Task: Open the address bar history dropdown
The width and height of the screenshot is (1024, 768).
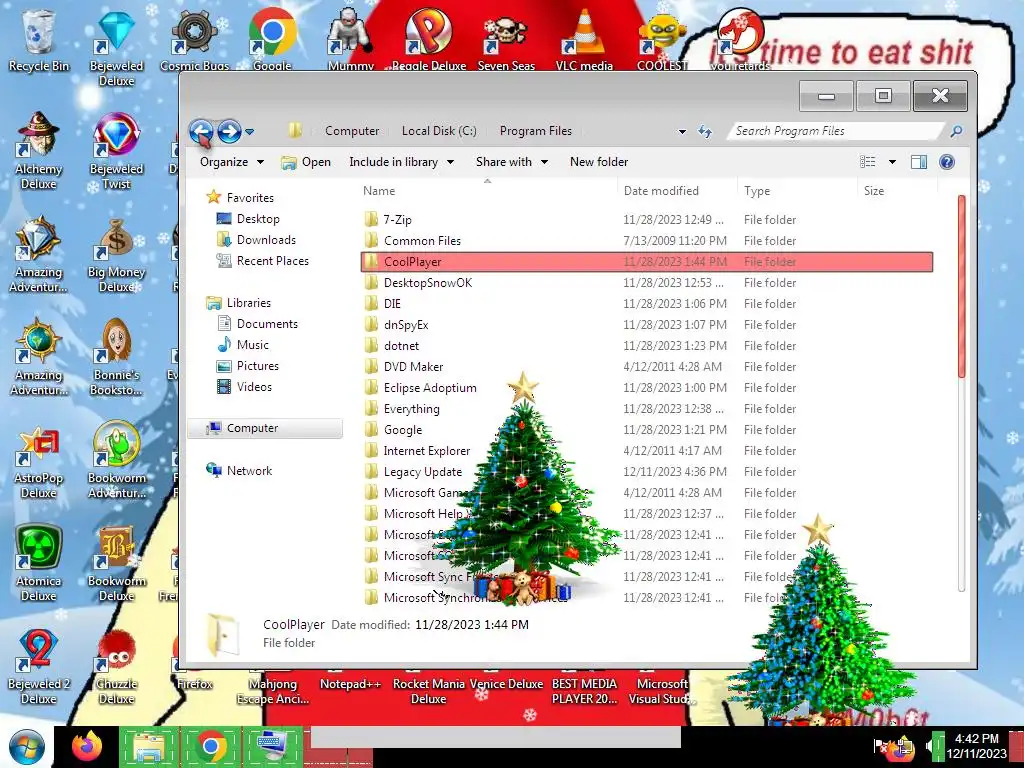Action: pos(682,131)
